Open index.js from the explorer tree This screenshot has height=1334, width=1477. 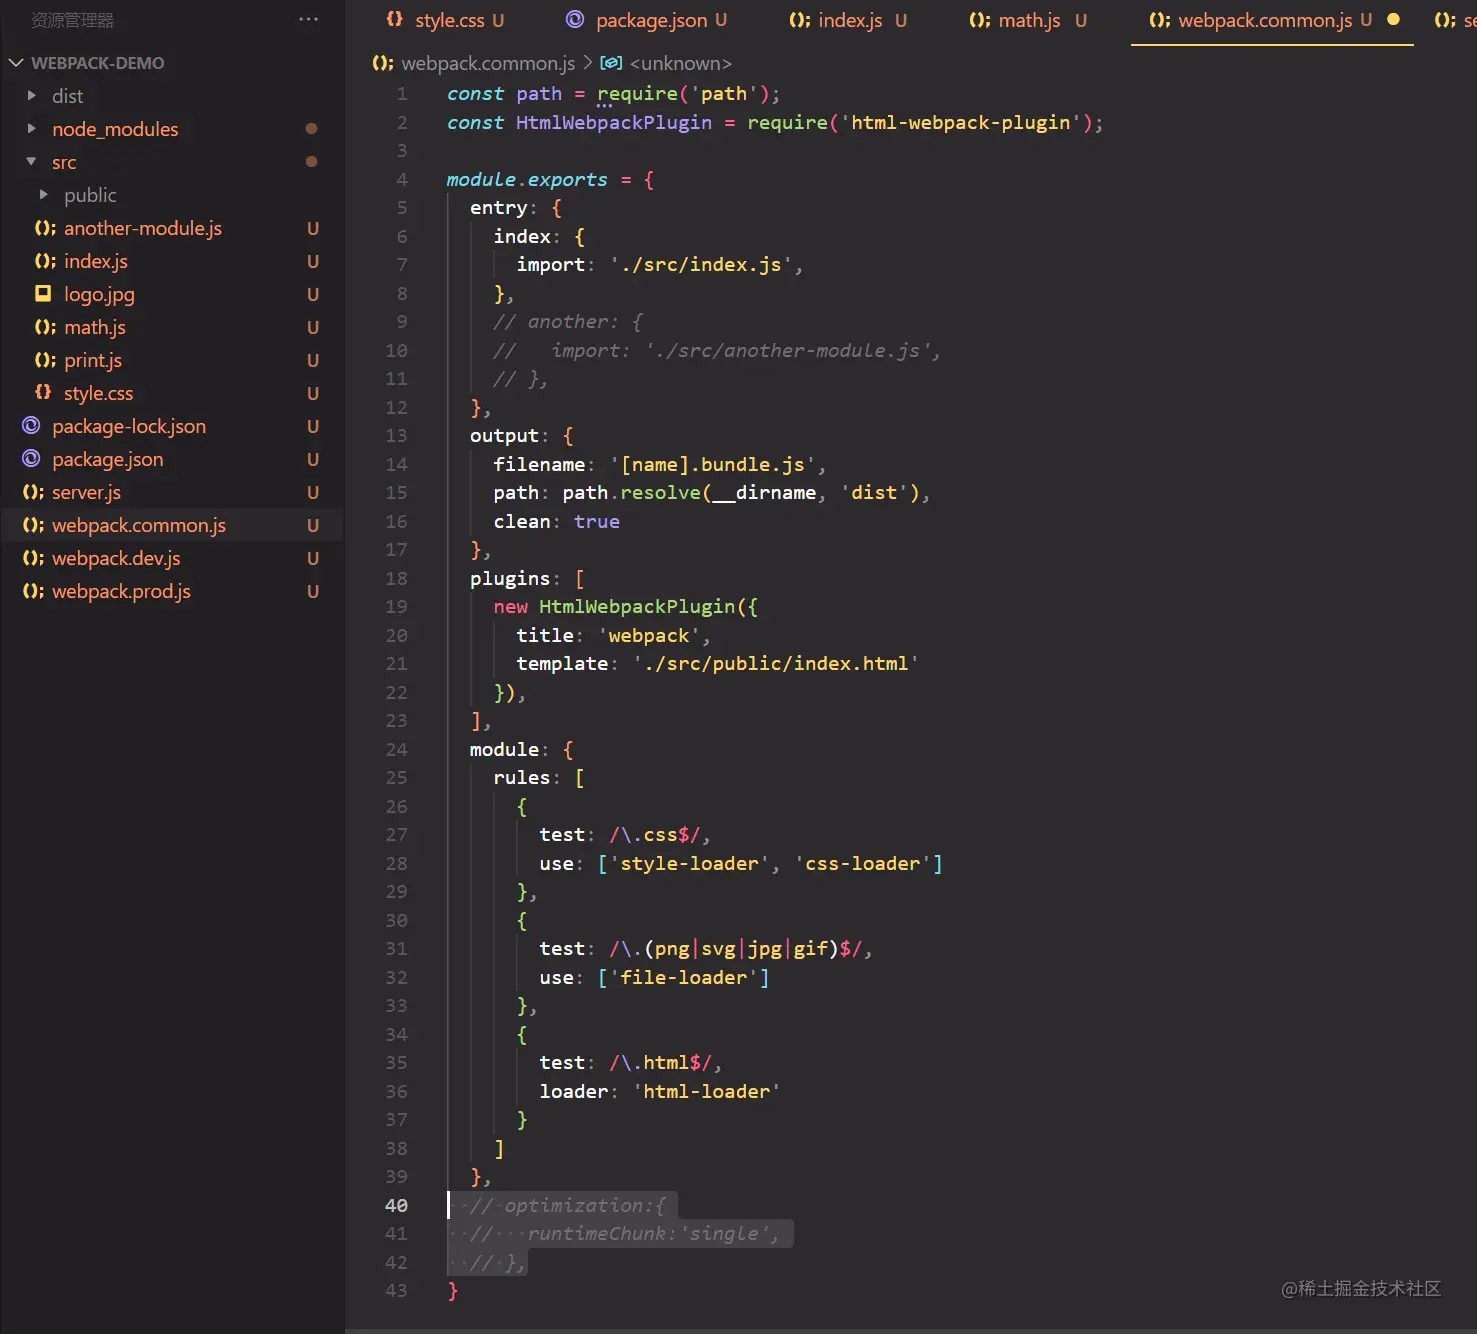96,261
